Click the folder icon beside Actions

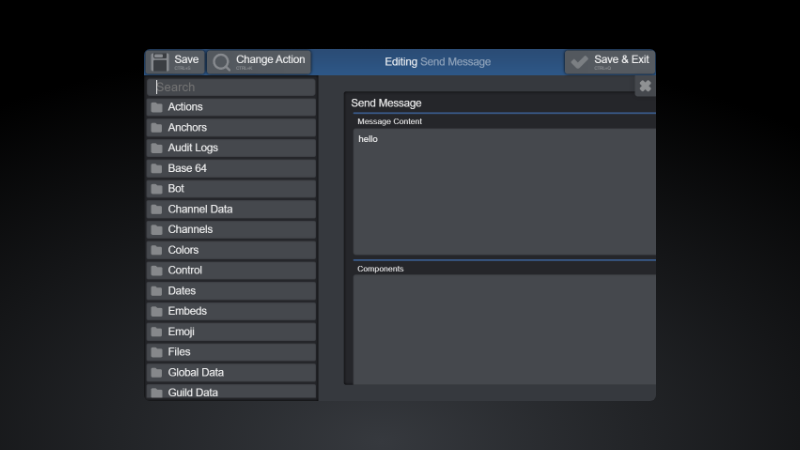tap(156, 107)
